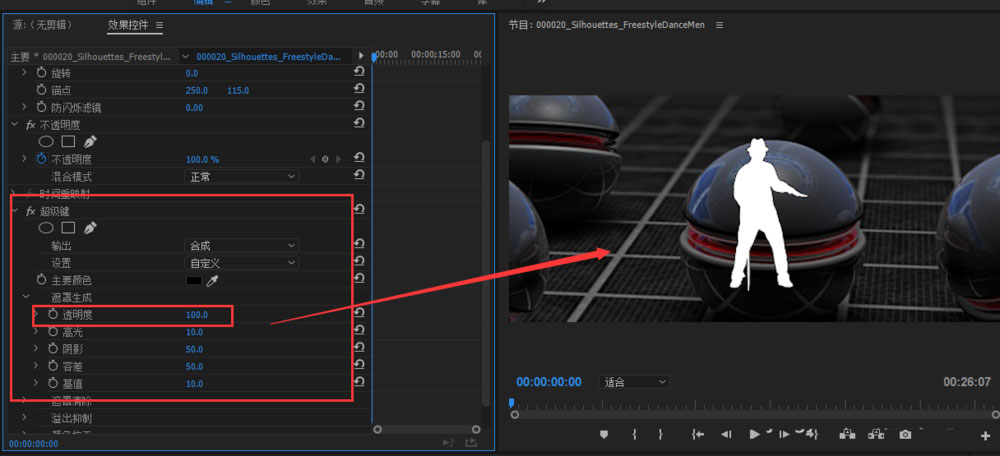1000x456 pixels.
Task: Select the pen mask tool under 超级键
Action: 90,228
